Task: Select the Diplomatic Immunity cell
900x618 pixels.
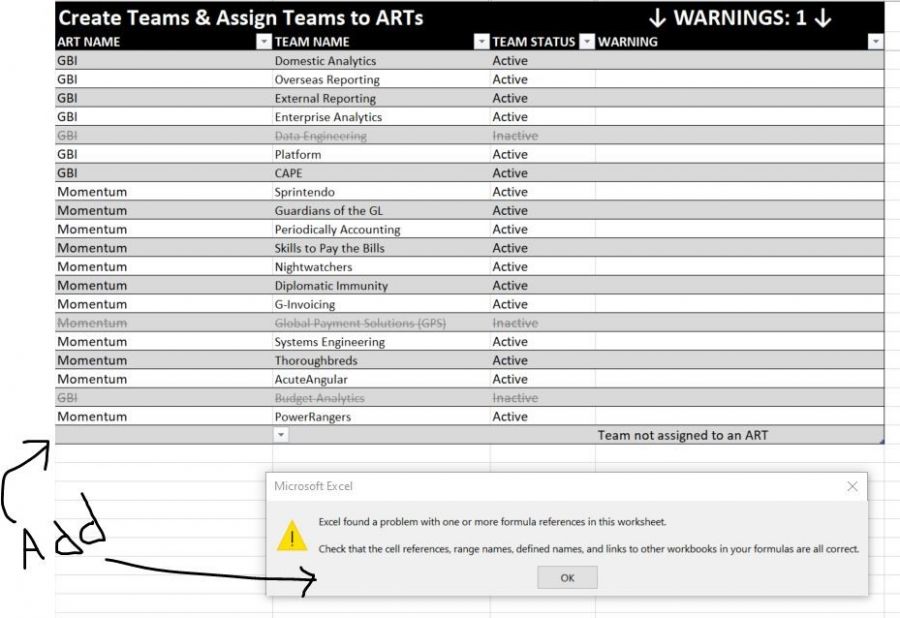Action: (381, 285)
